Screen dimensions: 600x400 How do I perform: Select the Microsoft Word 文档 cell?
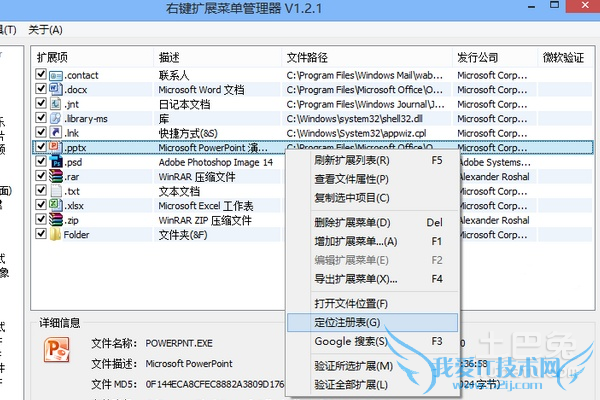coord(201,90)
